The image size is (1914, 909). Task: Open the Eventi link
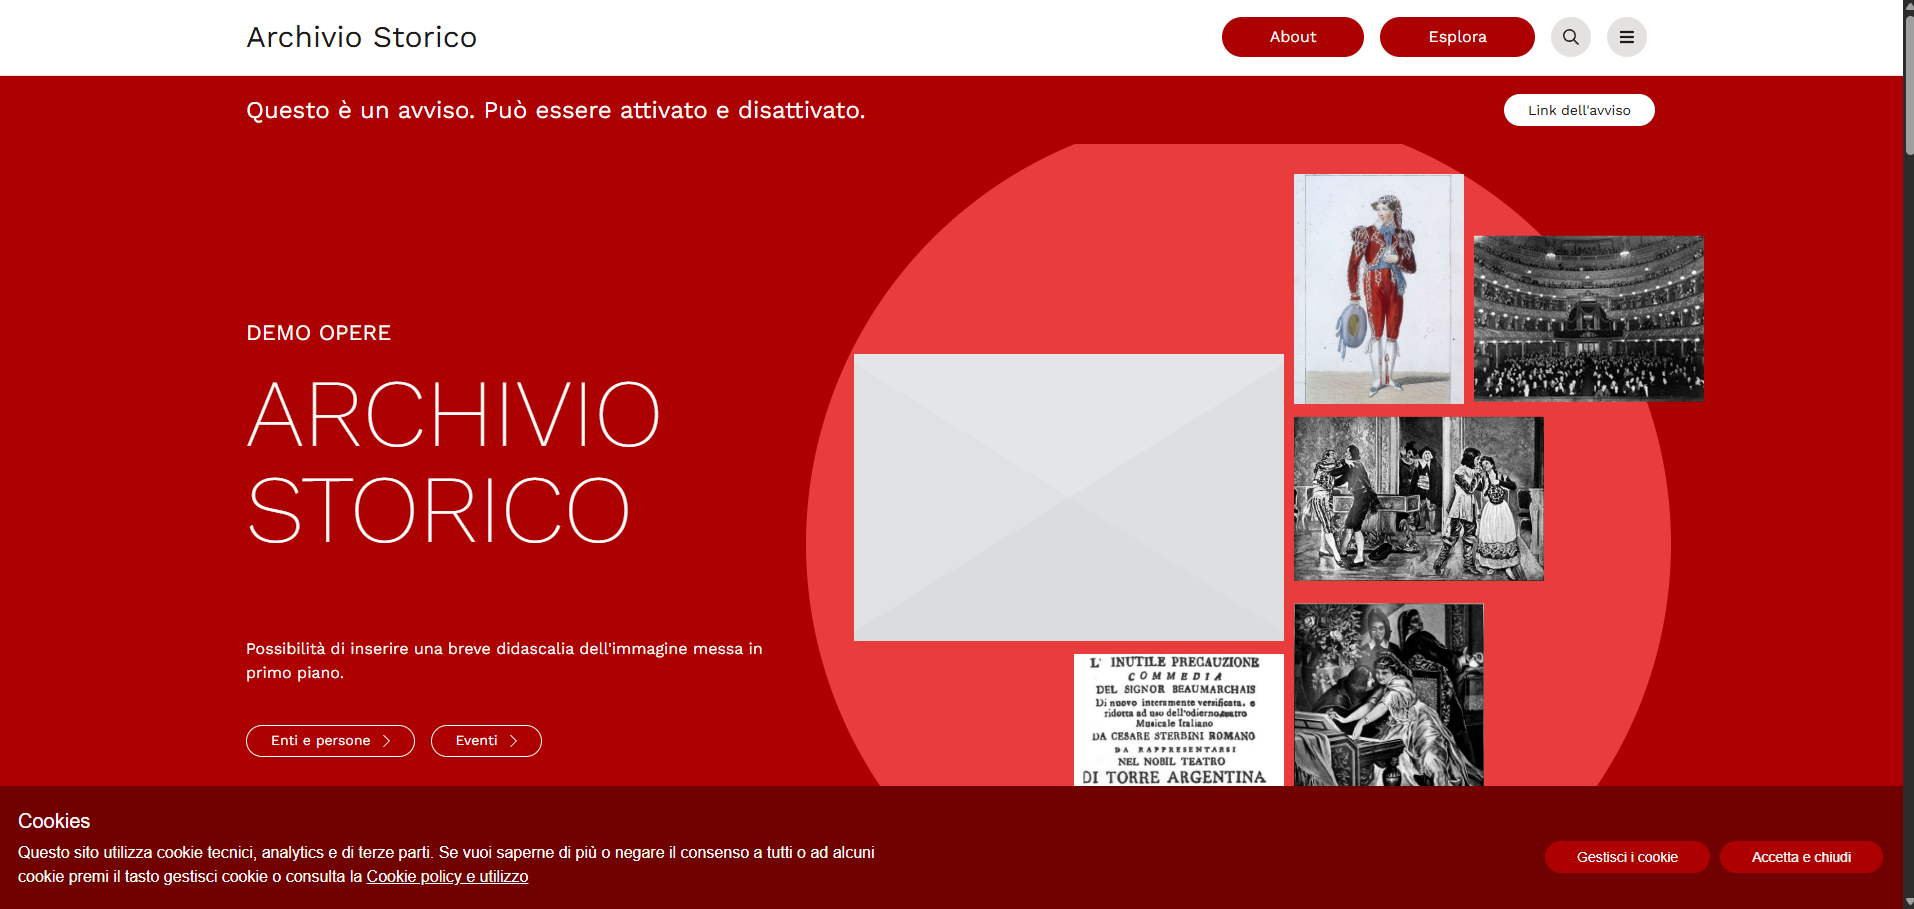click(486, 741)
